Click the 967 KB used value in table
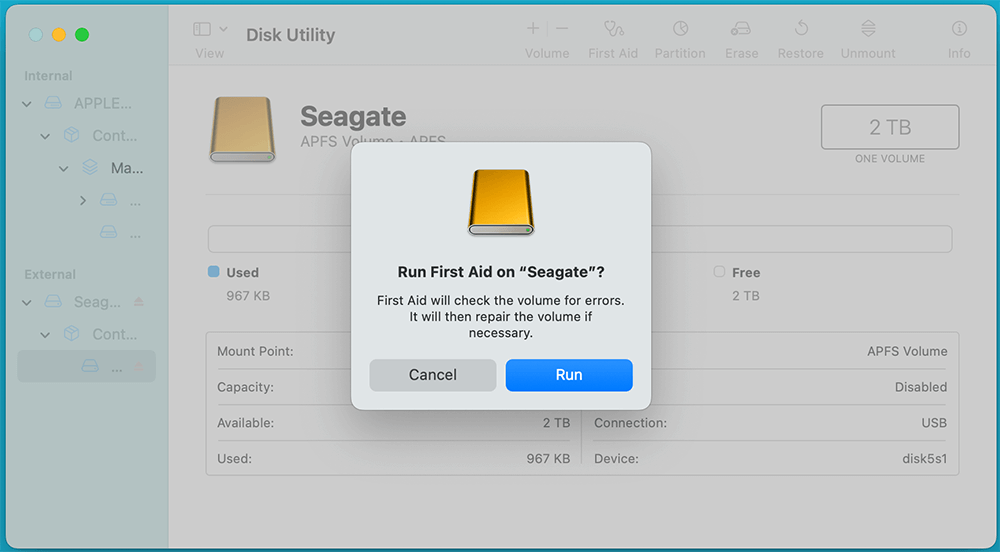Screen dimensions: 1000x552 click(x=548, y=458)
